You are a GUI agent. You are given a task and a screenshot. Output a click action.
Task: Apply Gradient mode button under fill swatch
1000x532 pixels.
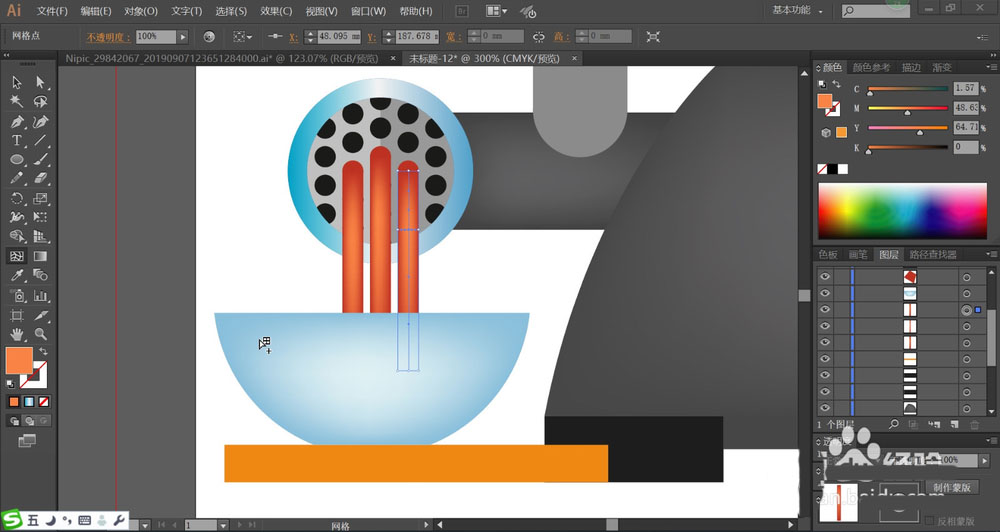29,402
